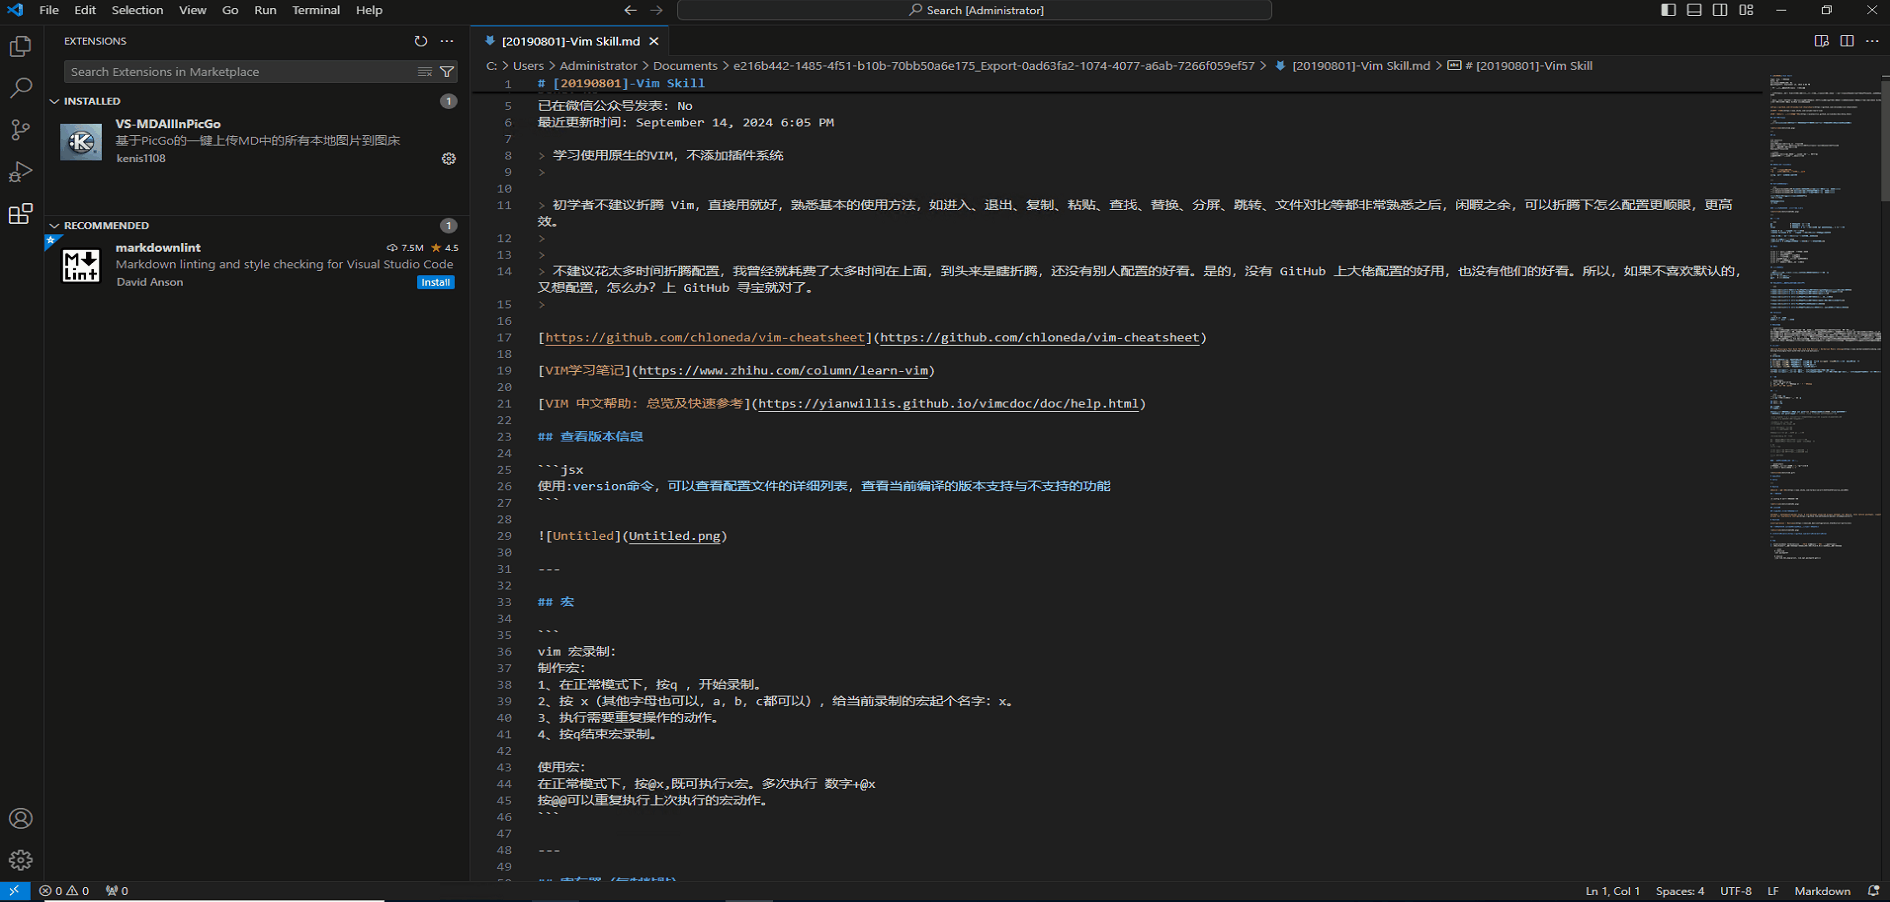Open the Edit menu
The width and height of the screenshot is (1890, 902).
click(85, 10)
